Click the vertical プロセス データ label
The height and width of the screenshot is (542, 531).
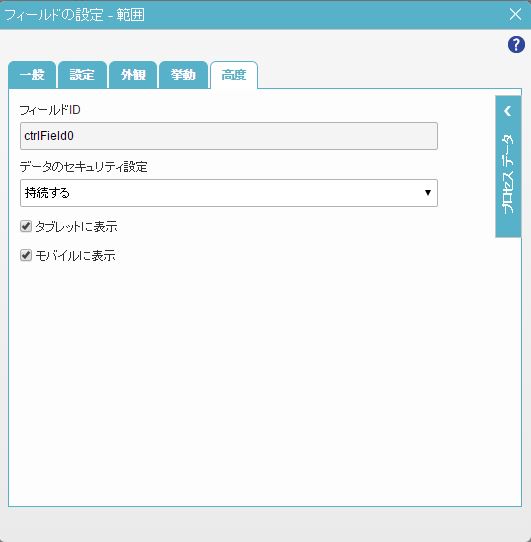coord(507,174)
